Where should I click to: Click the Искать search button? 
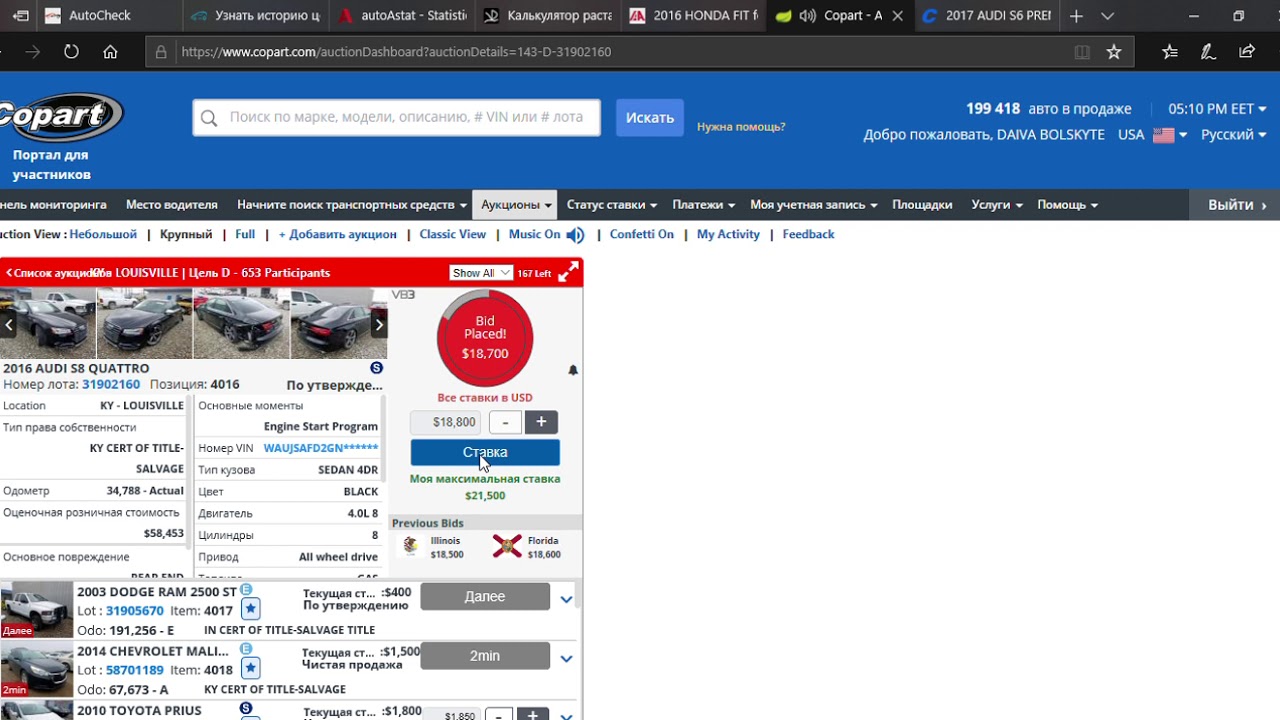[650, 117]
